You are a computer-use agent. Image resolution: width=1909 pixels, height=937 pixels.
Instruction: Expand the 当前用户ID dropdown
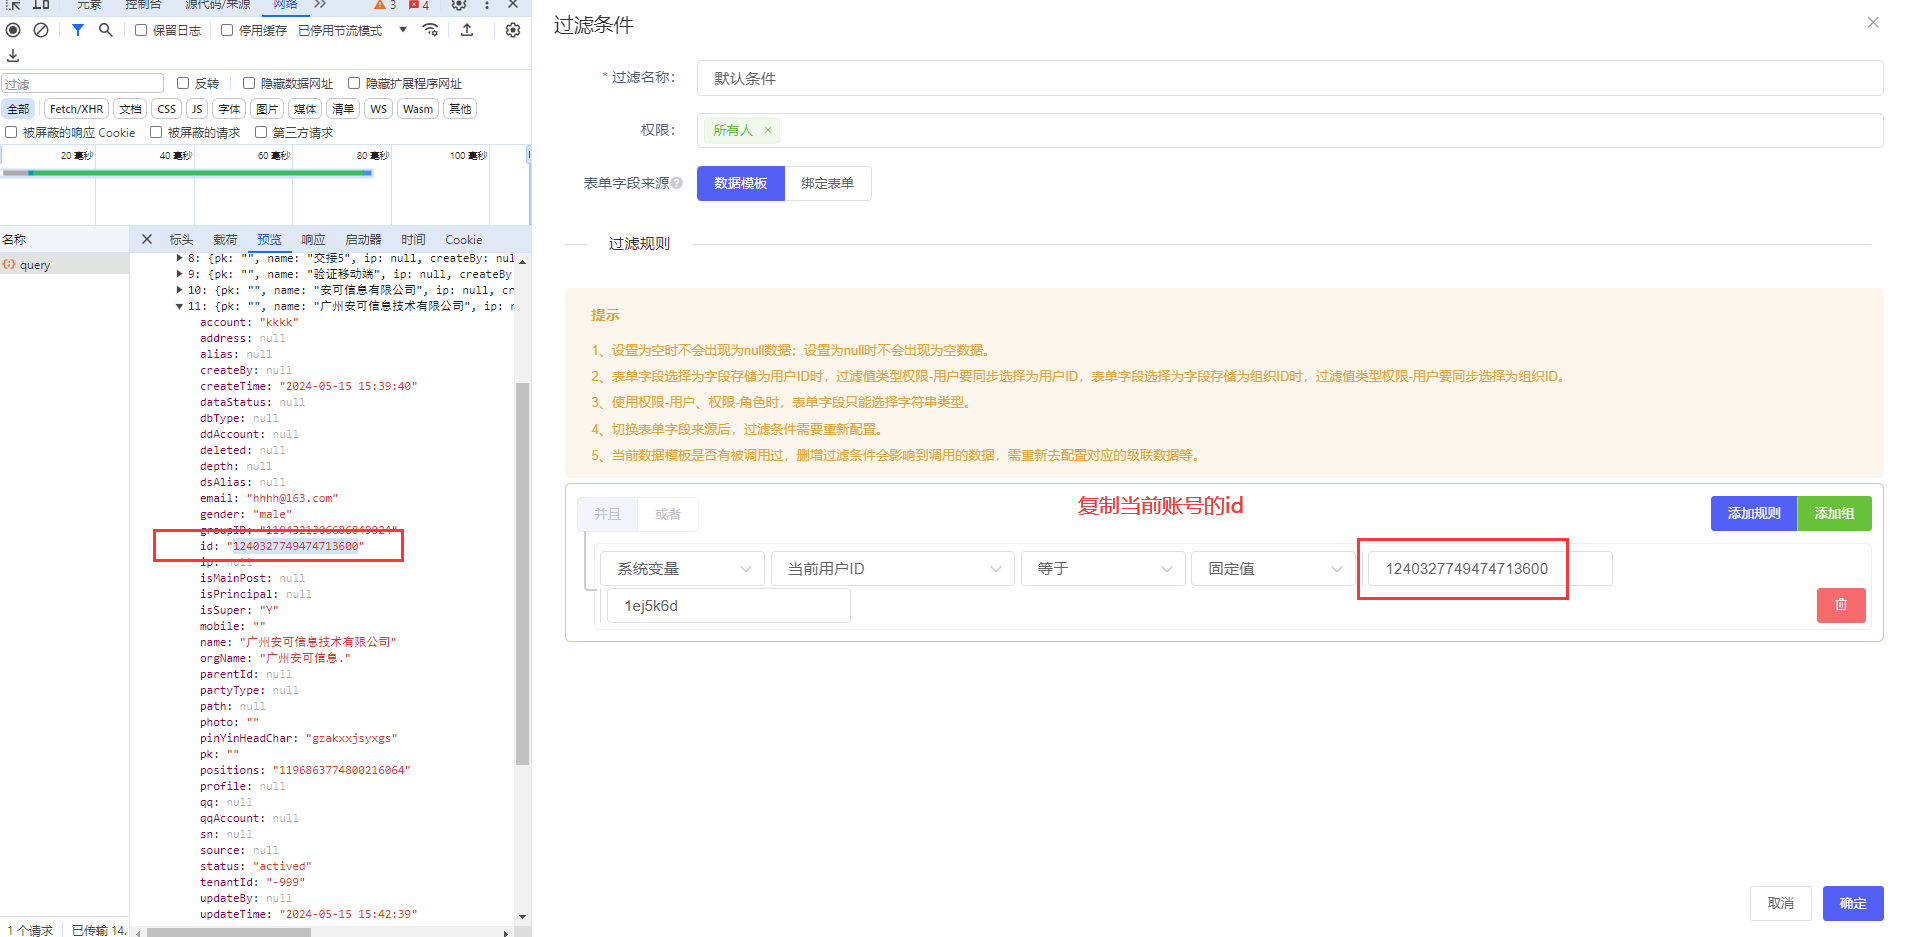tap(892, 569)
